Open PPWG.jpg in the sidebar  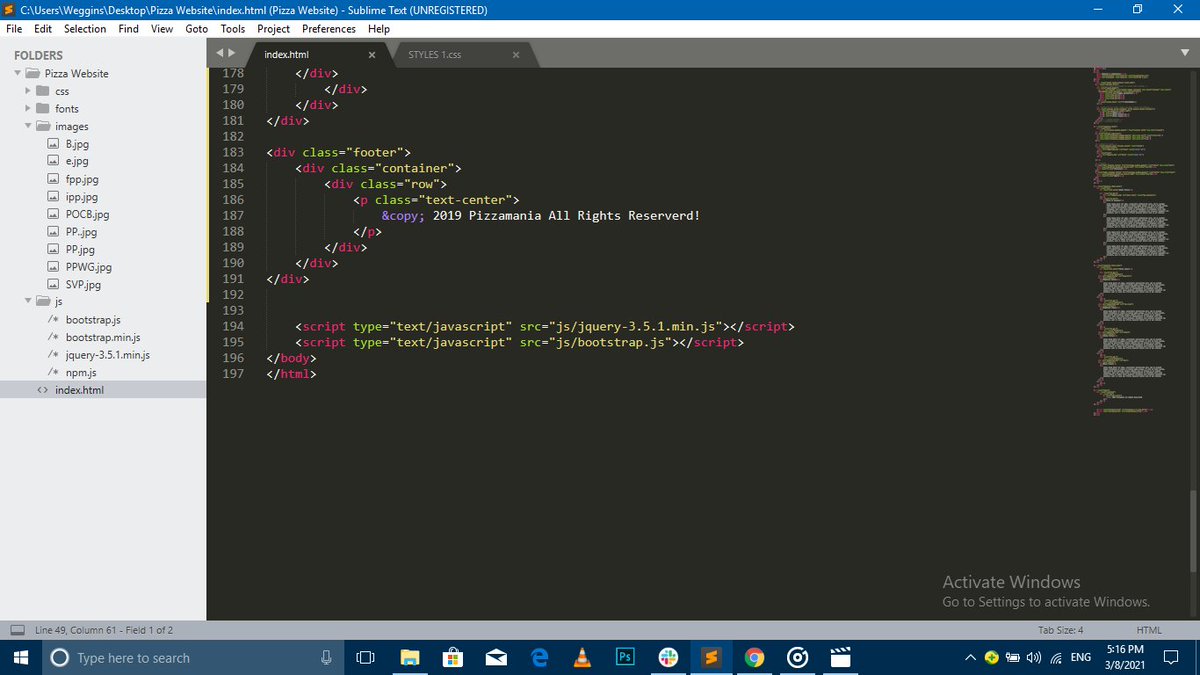point(89,267)
